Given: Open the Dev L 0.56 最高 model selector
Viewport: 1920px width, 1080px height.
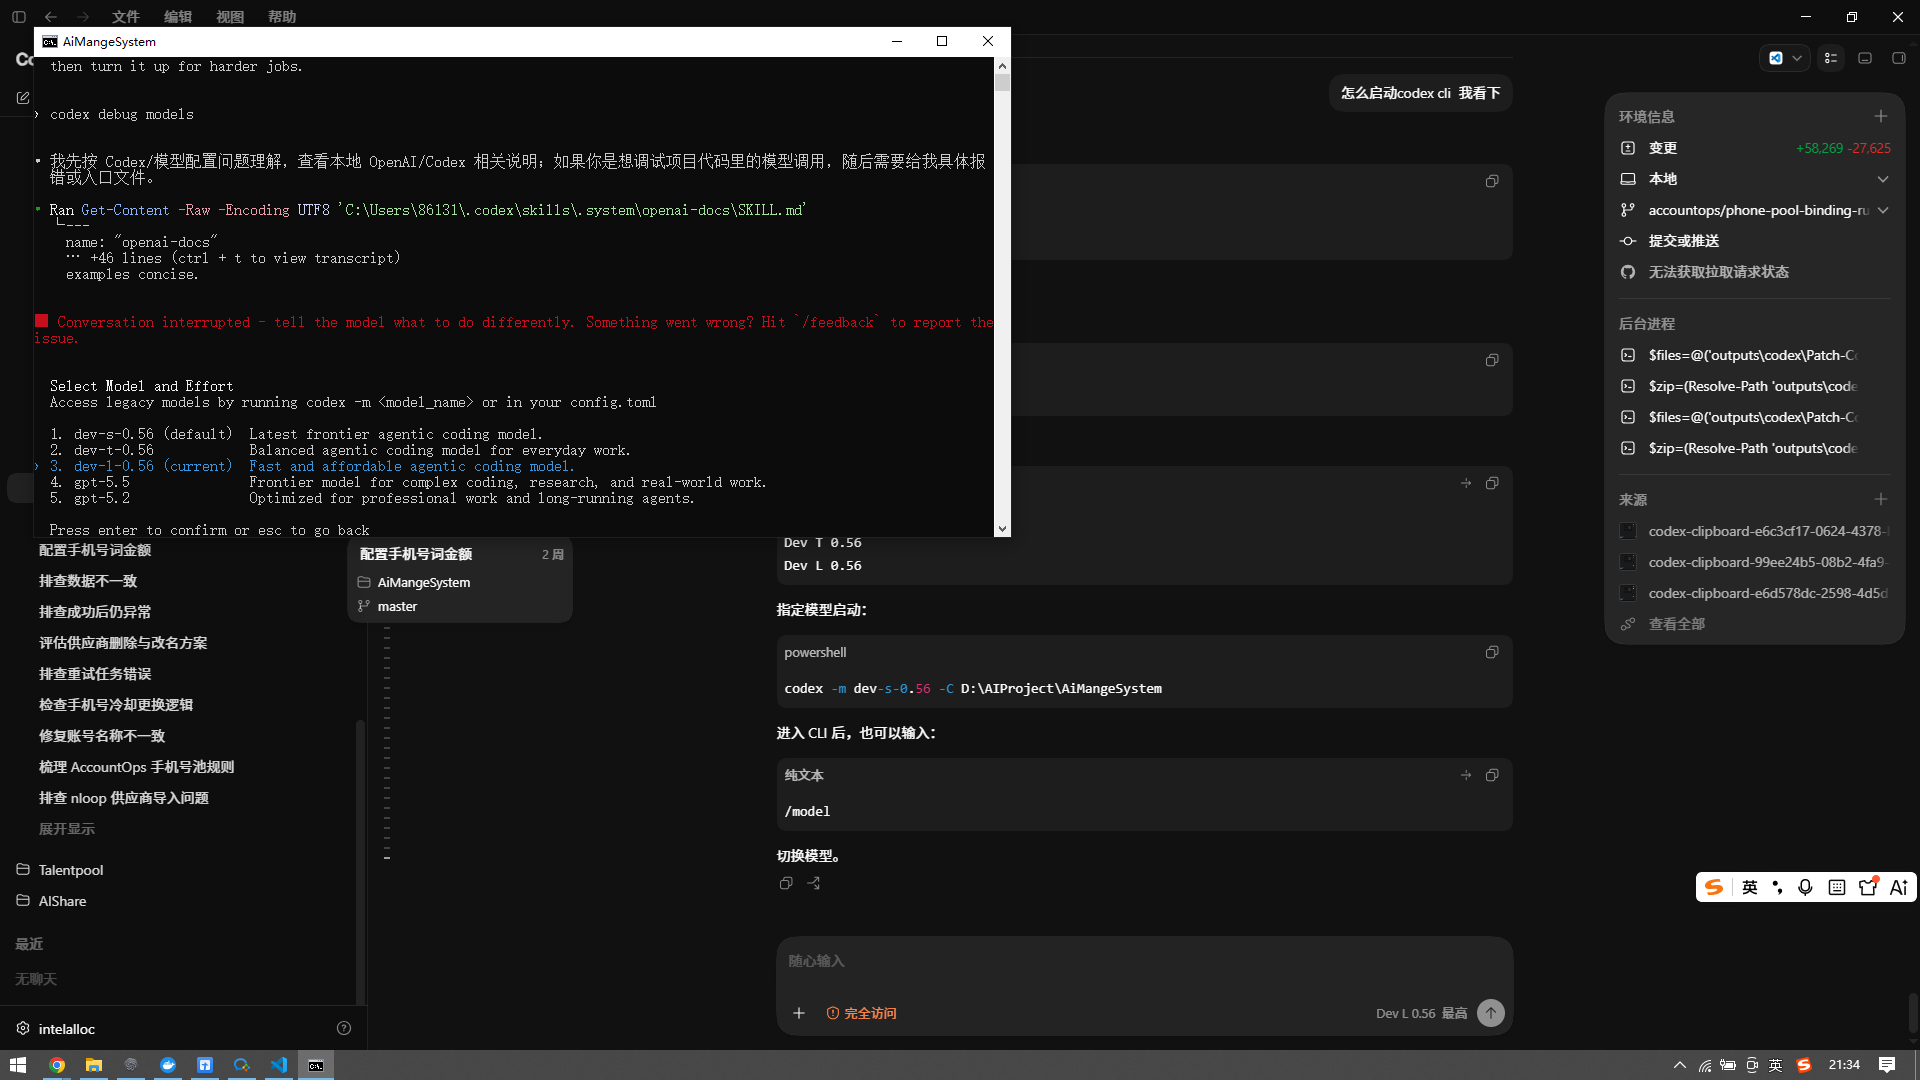Looking at the screenshot, I should (x=1421, y=1013).
